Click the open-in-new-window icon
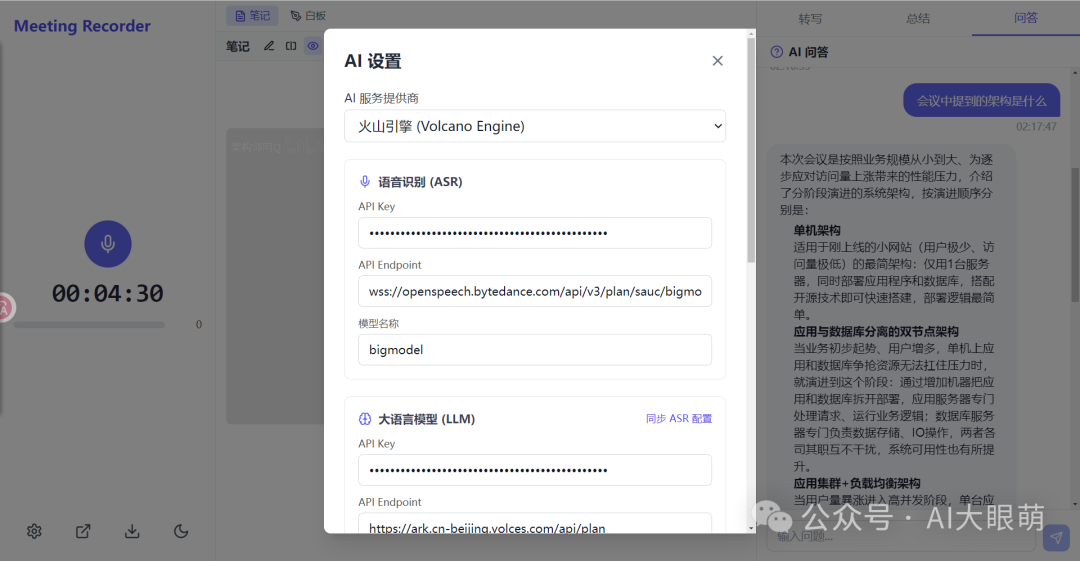Viewport: 1080px width, 561px height. pyautogui.click(x=83, y=531)
